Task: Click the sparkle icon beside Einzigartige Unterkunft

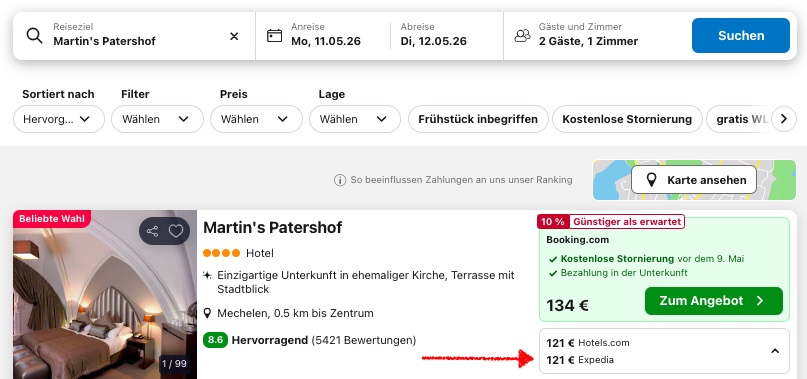Action: (207, 275)
